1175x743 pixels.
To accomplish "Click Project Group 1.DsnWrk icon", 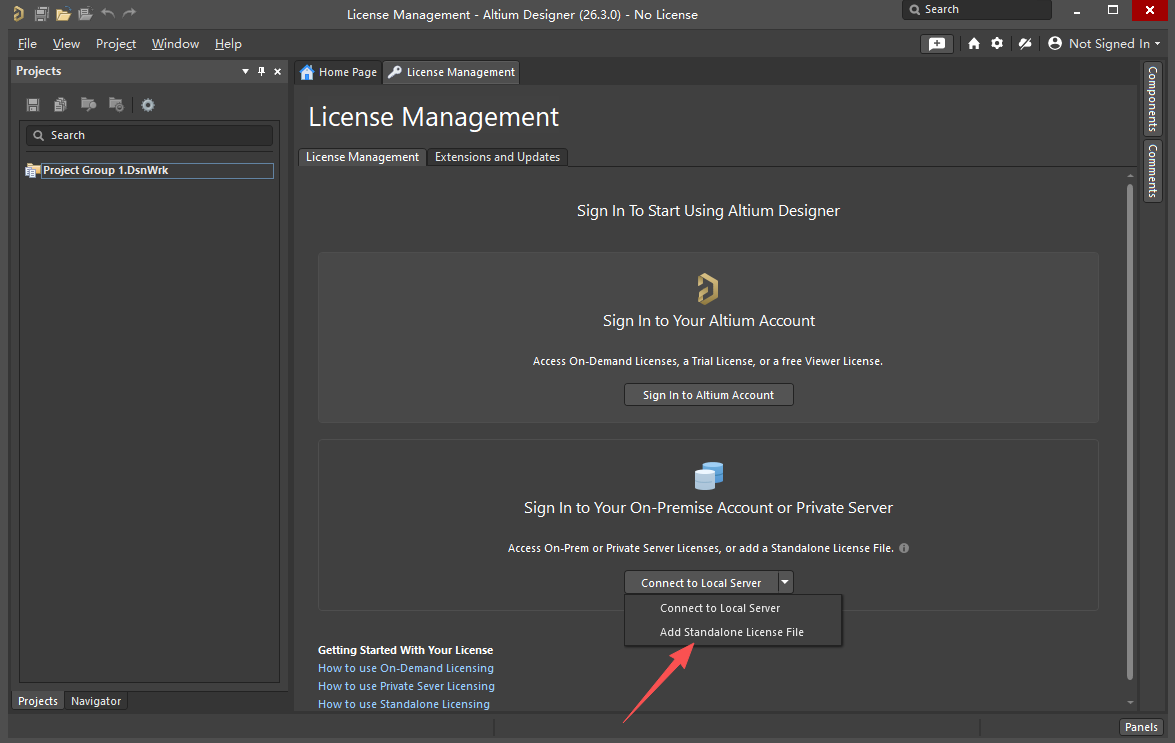I will pos(32,171).
